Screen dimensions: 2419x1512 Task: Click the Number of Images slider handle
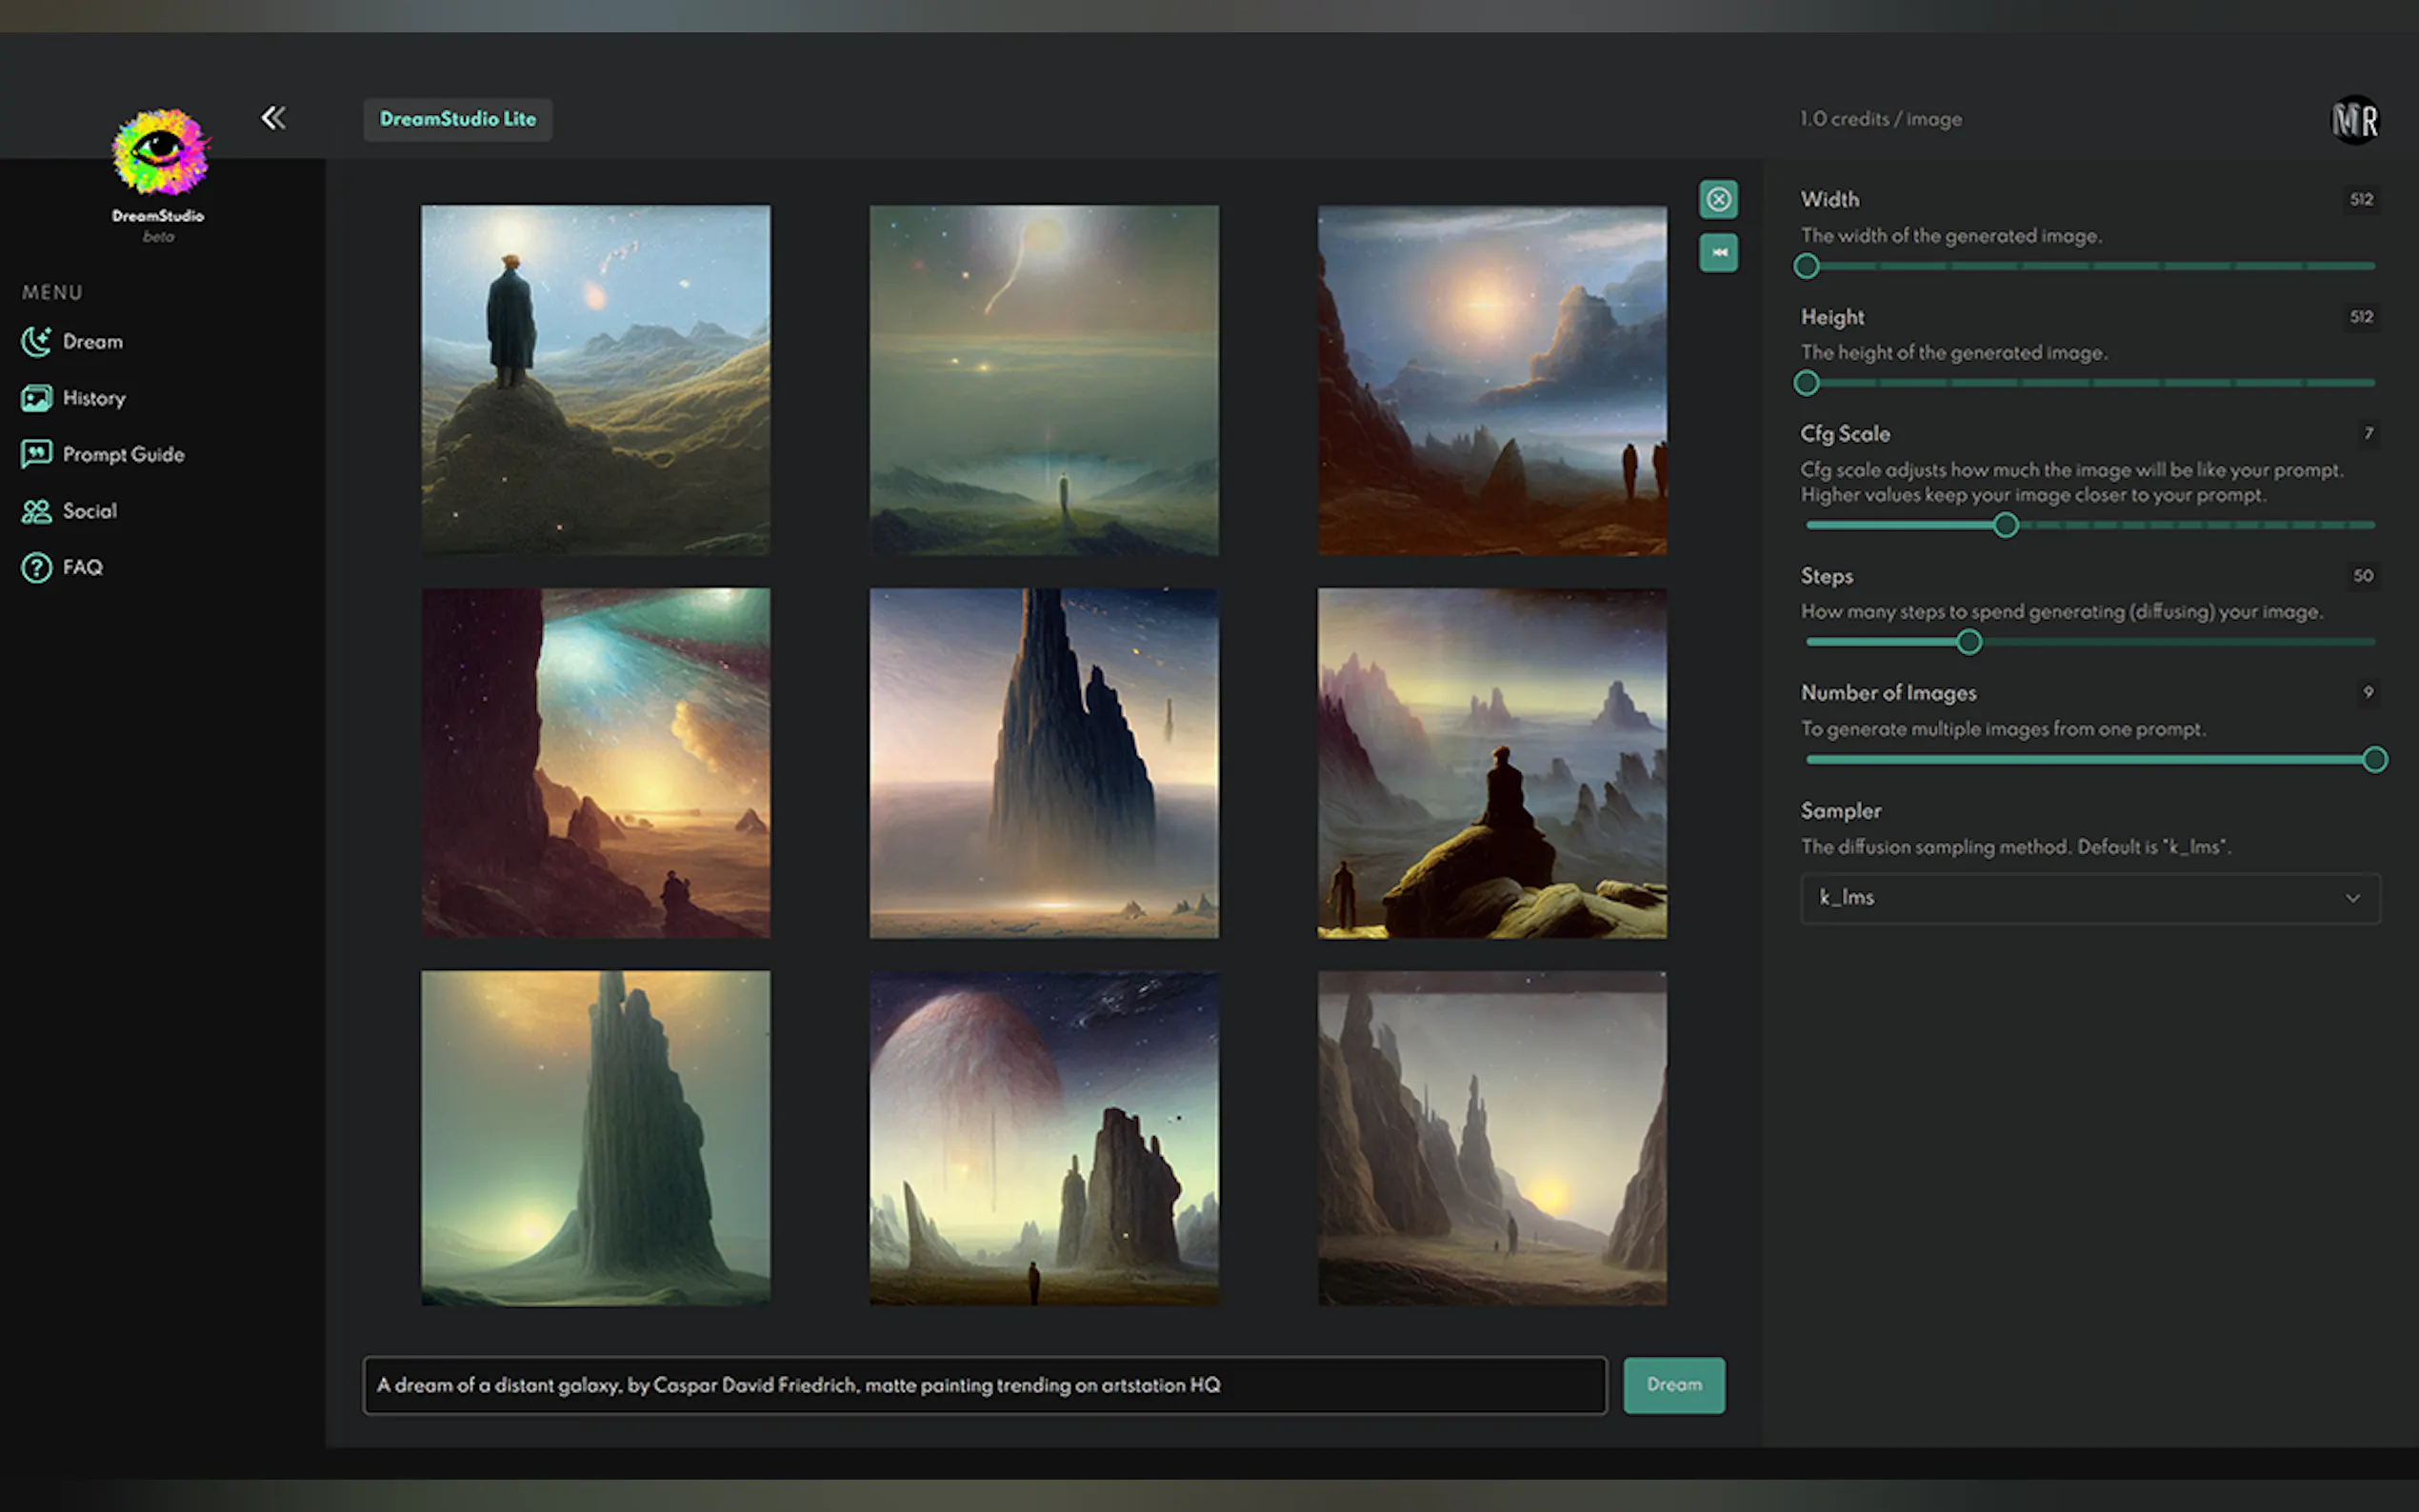pos(2375,760)
